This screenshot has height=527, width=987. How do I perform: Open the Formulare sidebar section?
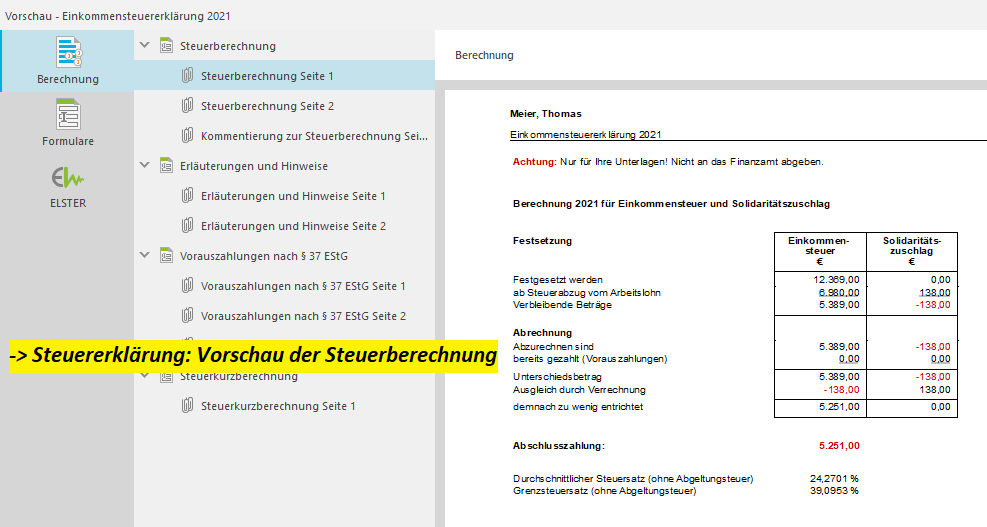[67, 122]
